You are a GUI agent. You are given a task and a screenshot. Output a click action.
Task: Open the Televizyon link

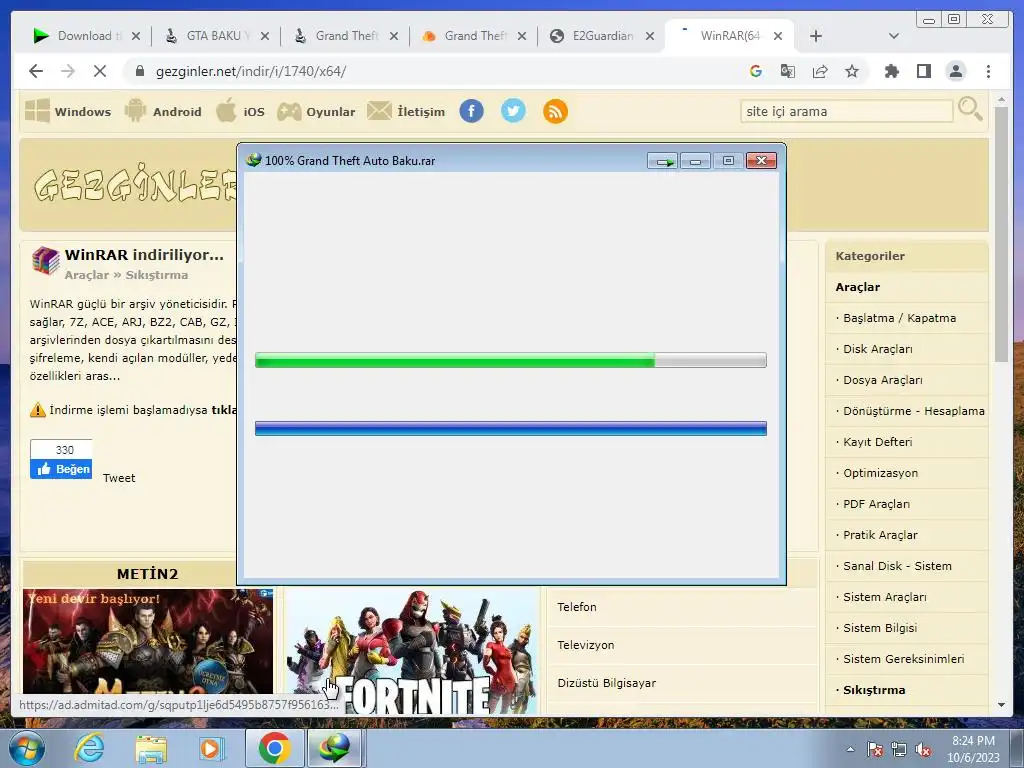[x=586, y=645]
